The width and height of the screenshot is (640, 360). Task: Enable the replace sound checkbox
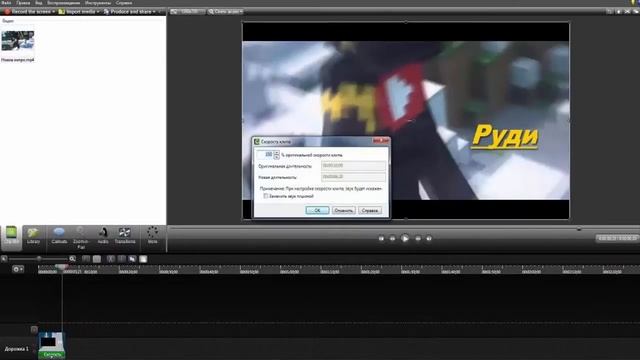(x=266, y=196)
